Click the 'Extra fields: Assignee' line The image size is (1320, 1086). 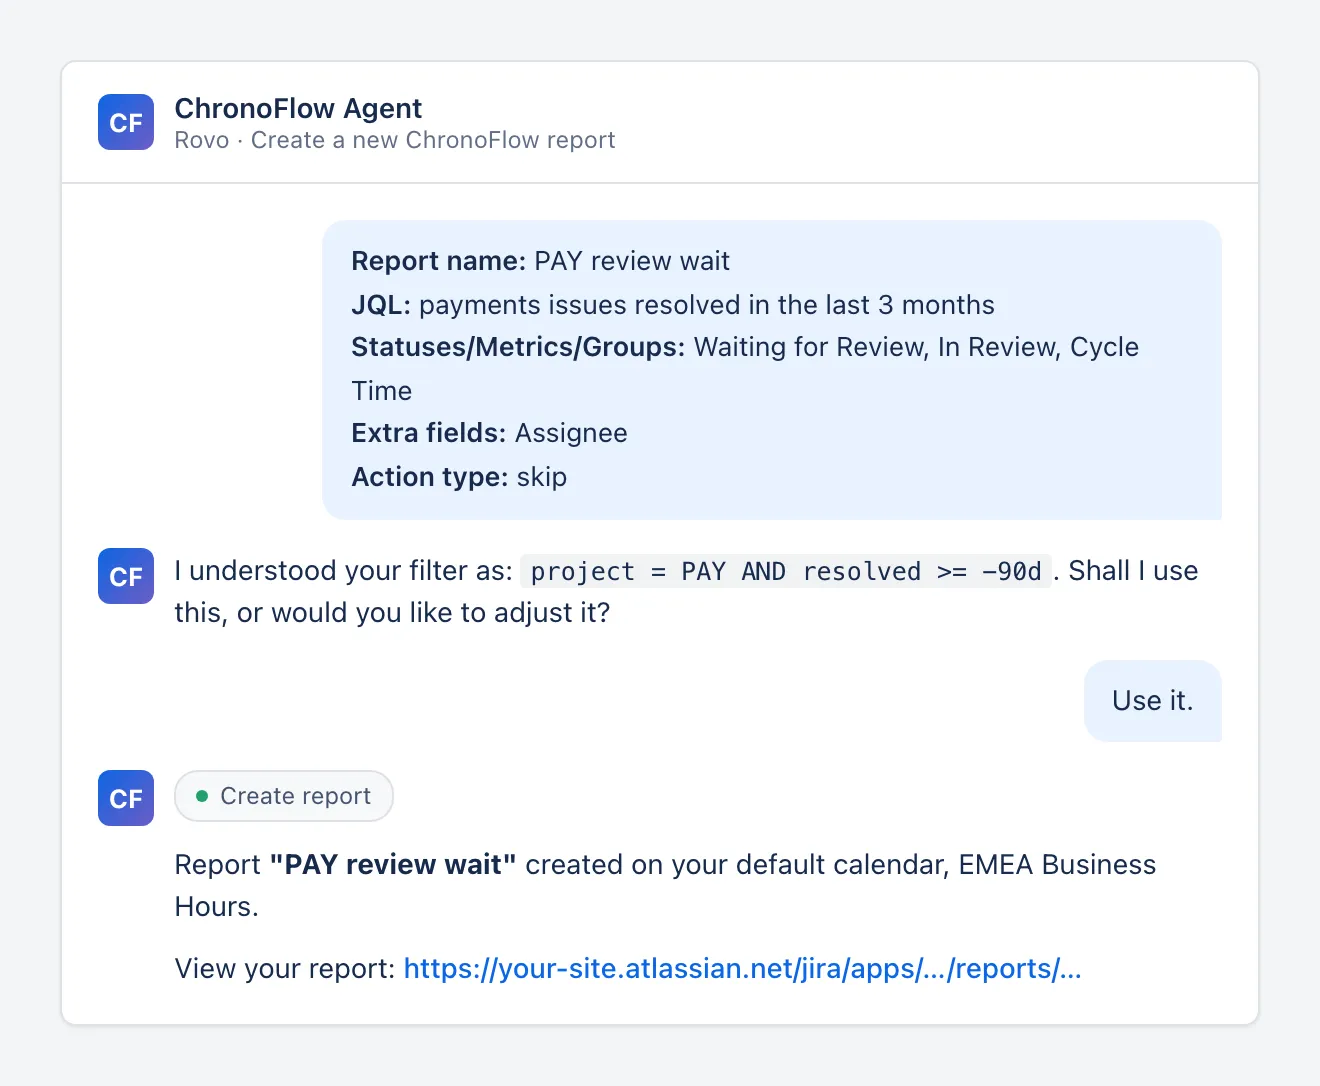point(489,433)
